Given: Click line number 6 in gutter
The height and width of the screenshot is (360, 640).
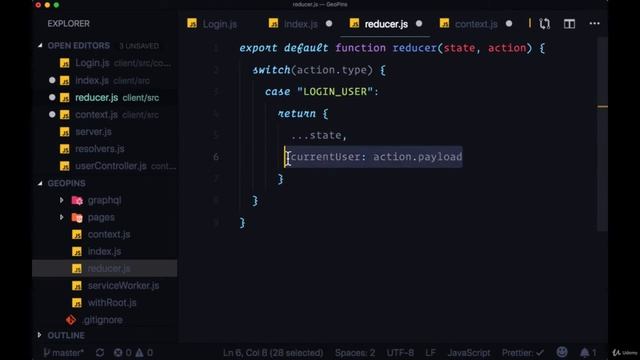Looking at the screenshot, I should [216, 157].
